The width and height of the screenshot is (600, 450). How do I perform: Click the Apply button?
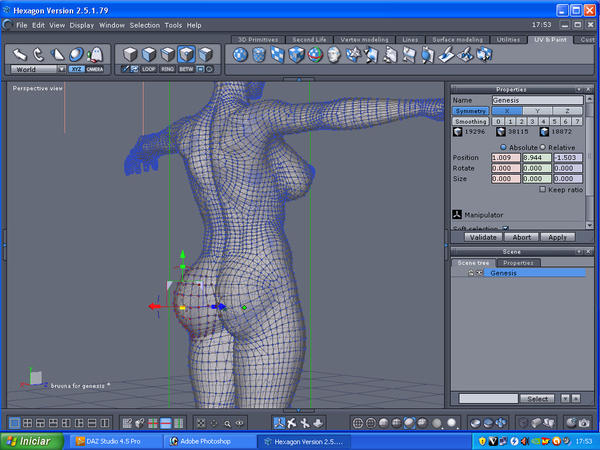[x=557, y=237]
